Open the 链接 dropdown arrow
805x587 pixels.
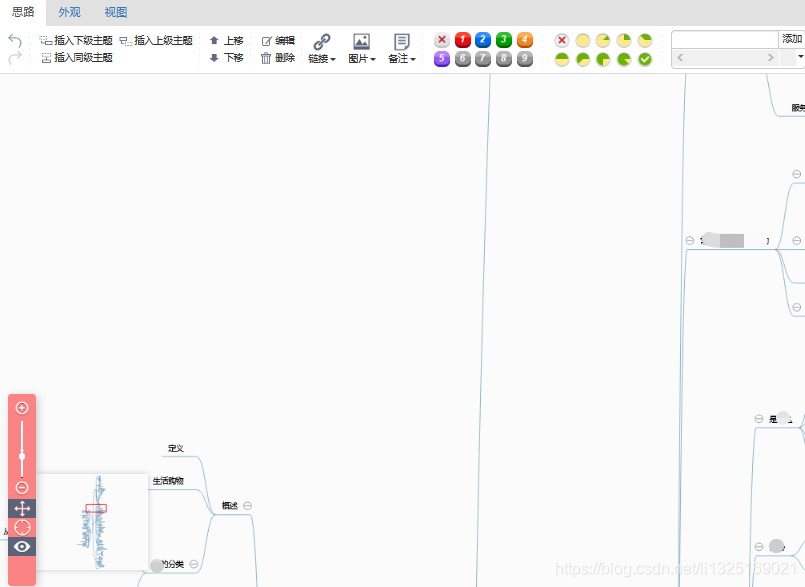click(x=333, y=60)
